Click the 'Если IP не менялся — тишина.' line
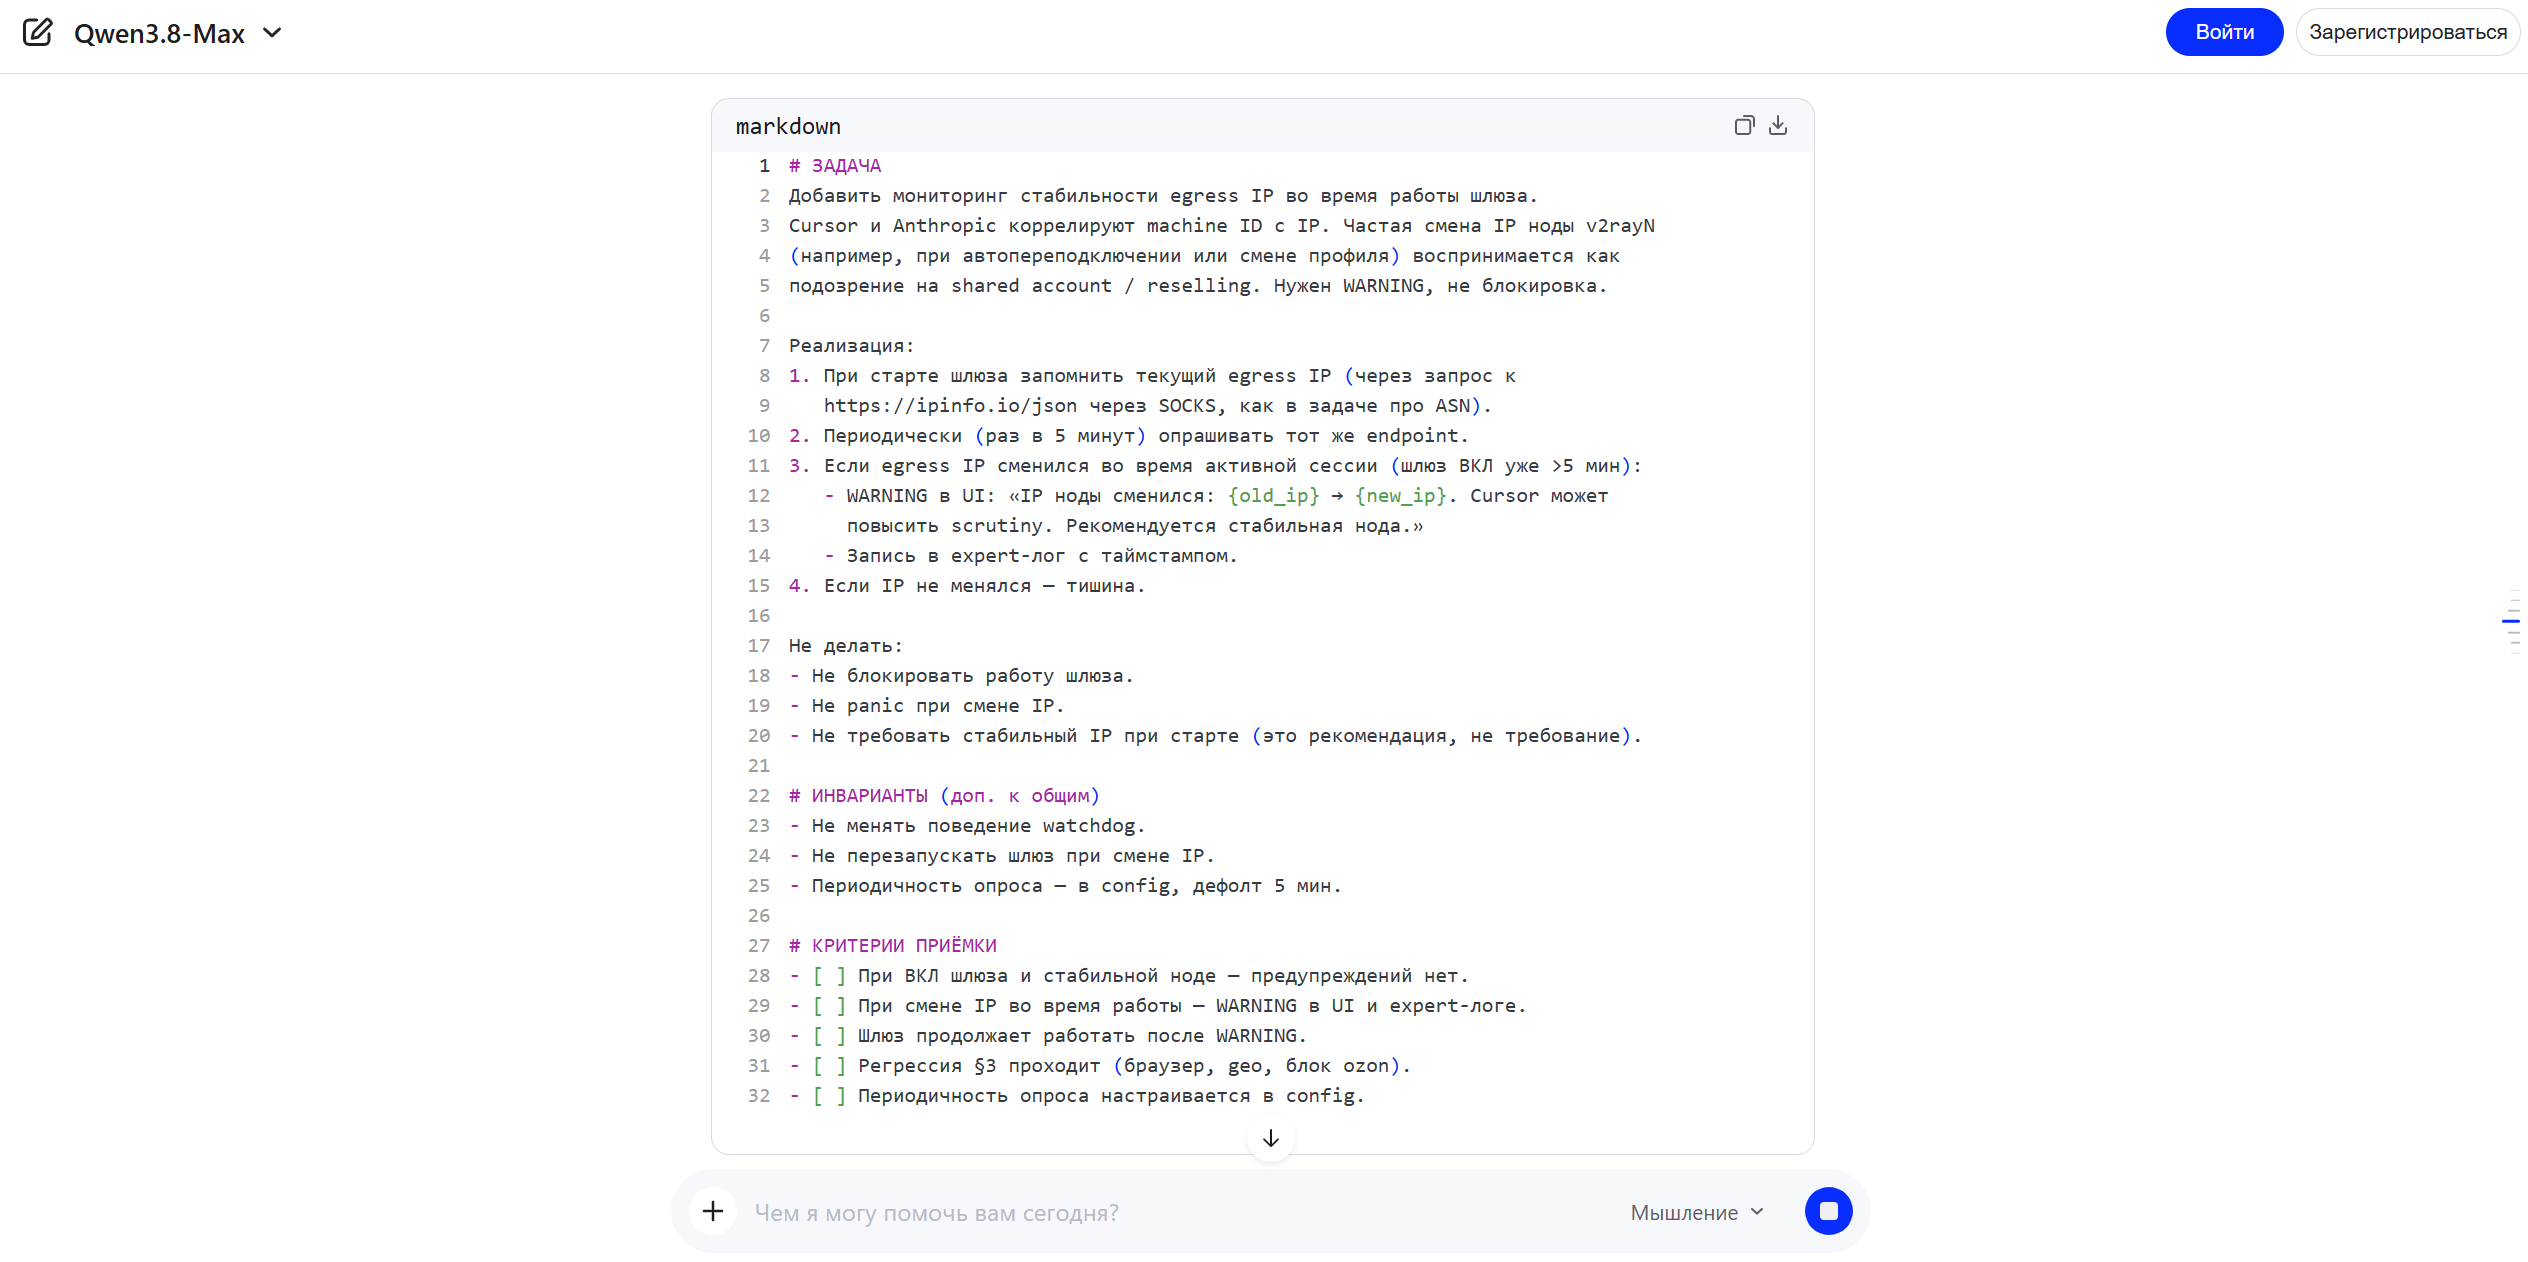The height and width of the screenshot is (1262, 2528). tap(967, 586)
